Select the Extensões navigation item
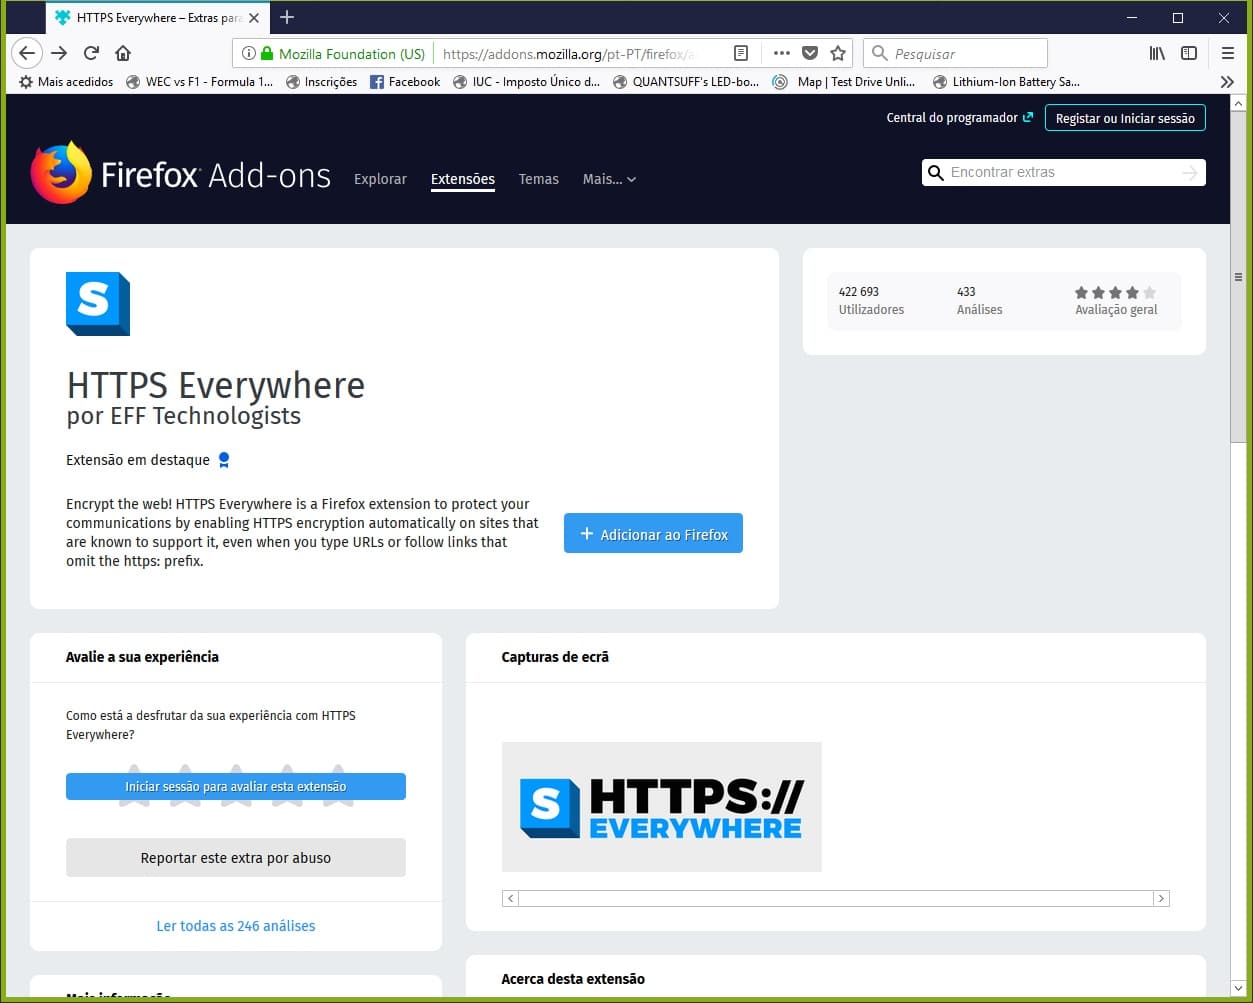This screenshot has width=1253, height=1003. click(x=463, y=179)
